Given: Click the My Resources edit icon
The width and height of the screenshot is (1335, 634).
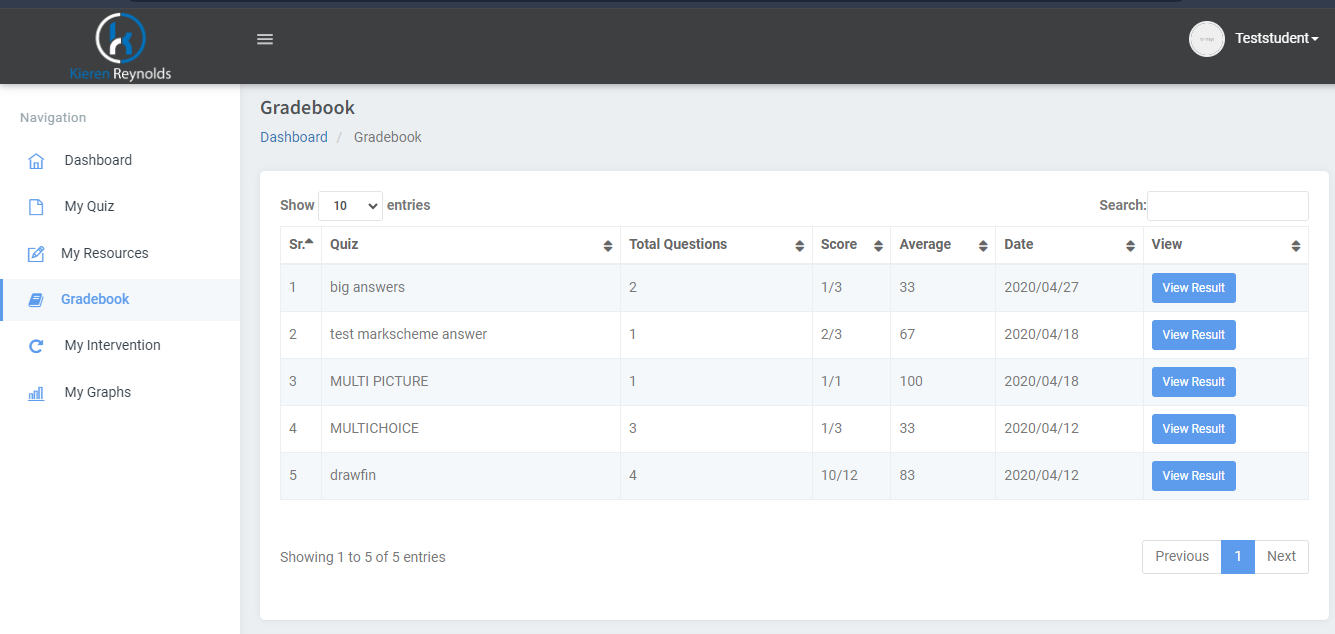Looking at the screenshot, I should point(36,254).
